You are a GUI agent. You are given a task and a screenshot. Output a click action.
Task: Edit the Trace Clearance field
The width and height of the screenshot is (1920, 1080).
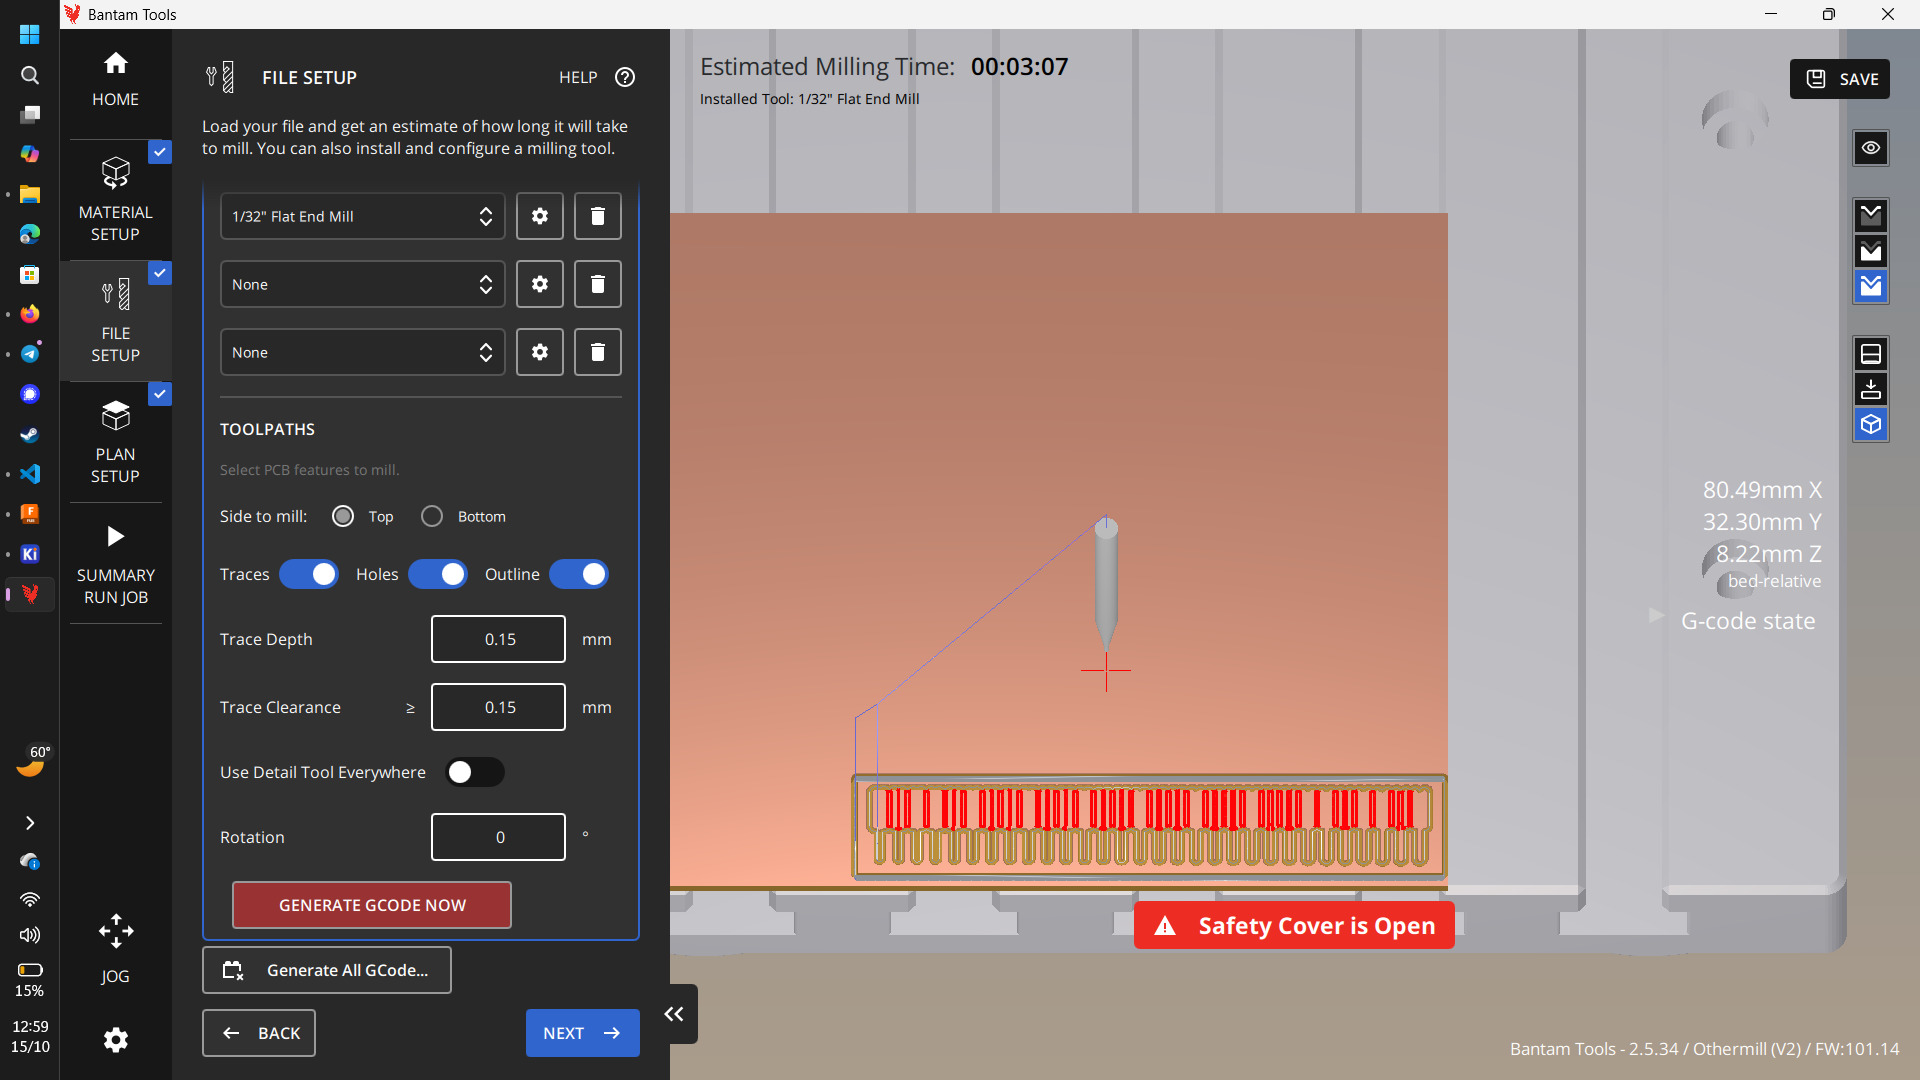click(x=499, y=707)
